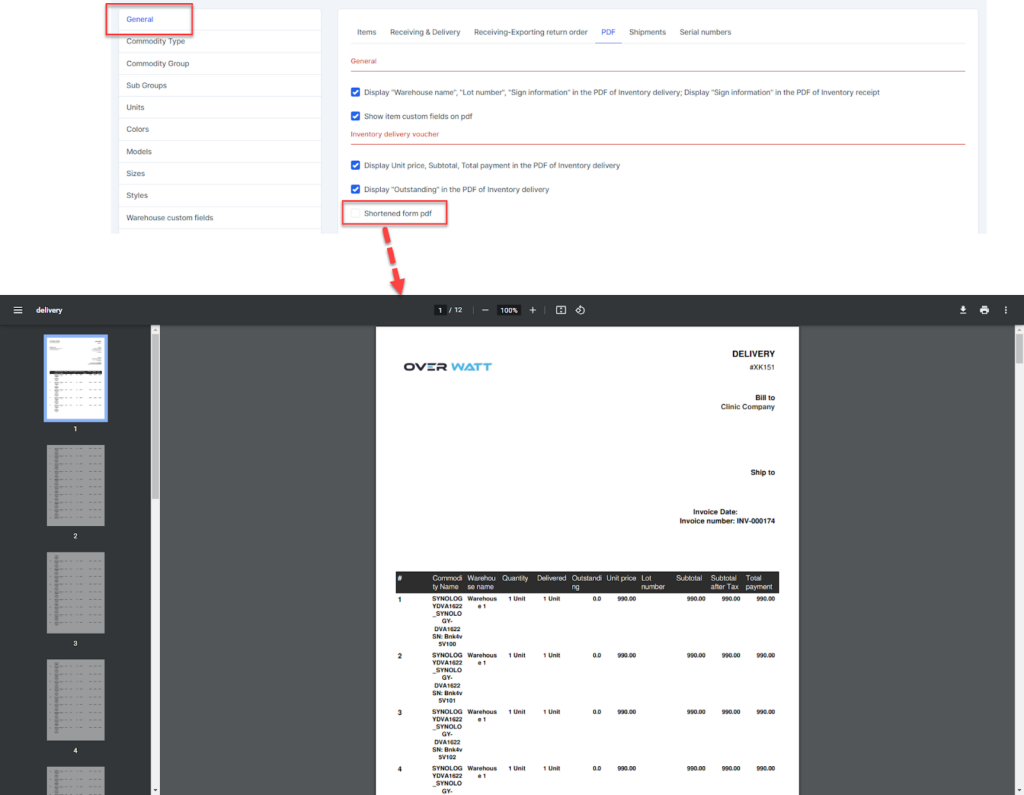
Task: Select Commodity Type in the left menu
Action: tap(155, 41)
